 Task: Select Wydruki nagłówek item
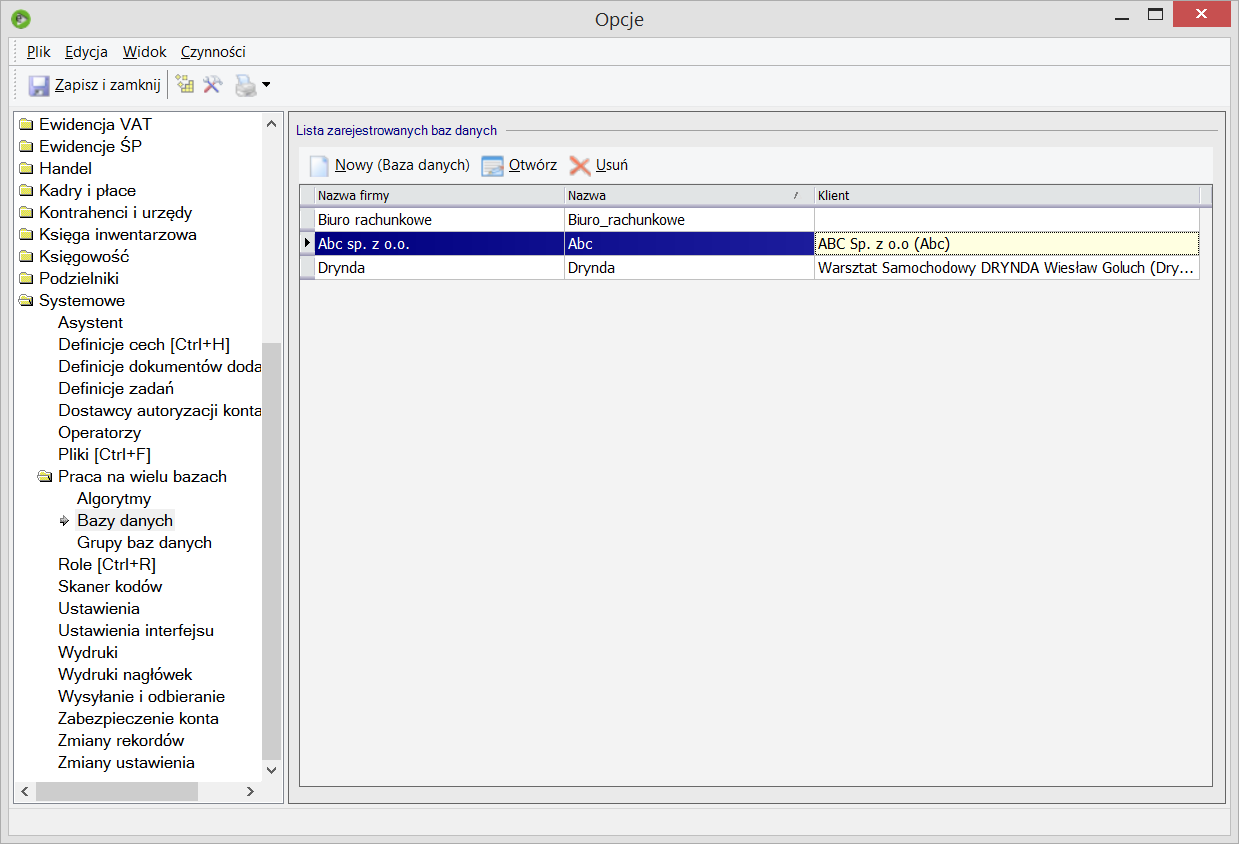pos(125,675)
